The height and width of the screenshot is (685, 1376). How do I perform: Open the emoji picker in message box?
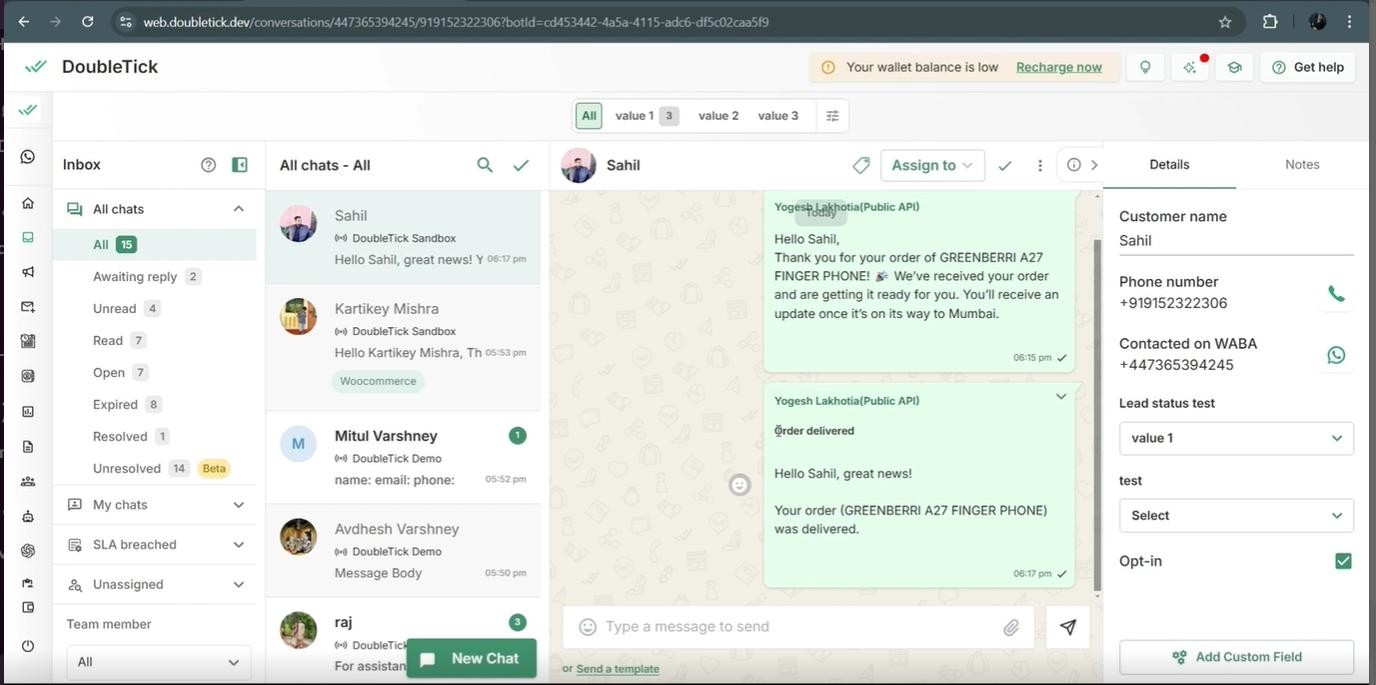(x=588, y=627)
